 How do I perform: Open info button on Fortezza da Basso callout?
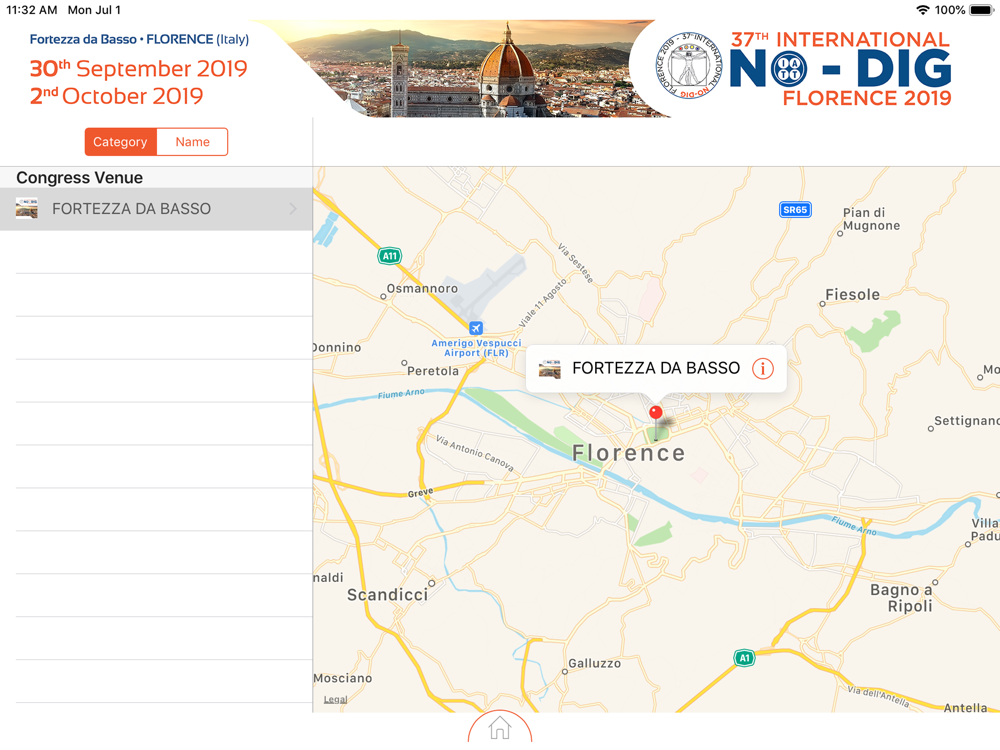pyautogui.click(x=762, y=369)
